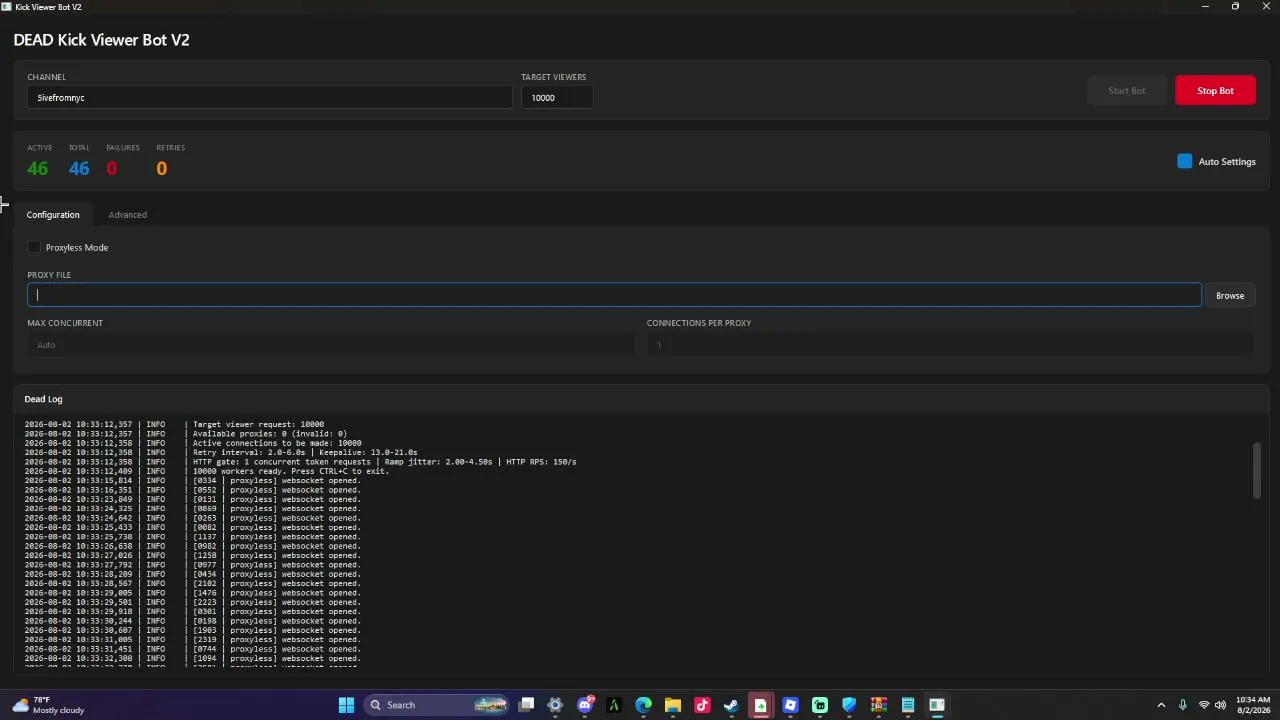1280x720 pixels.
Task: Click the Target Viewers field
Action: (557, 97)
